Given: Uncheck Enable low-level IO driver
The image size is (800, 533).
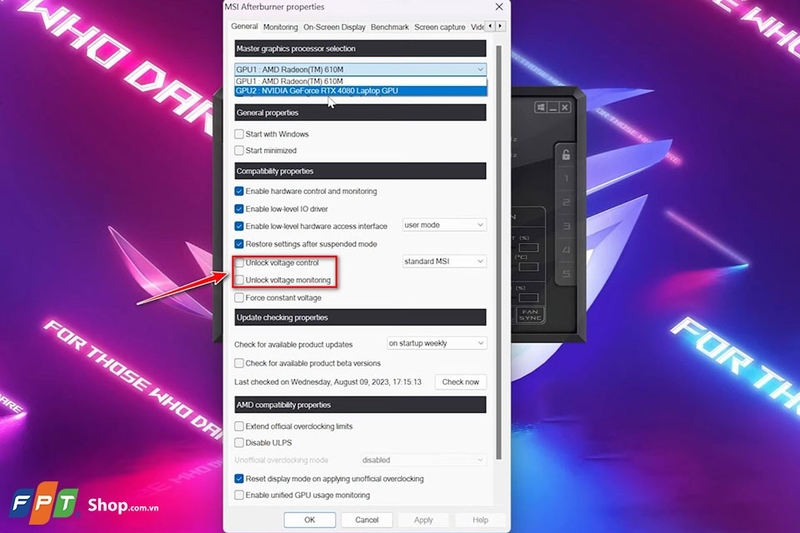Looking at the screenshot, I should (x=239, y=209).
